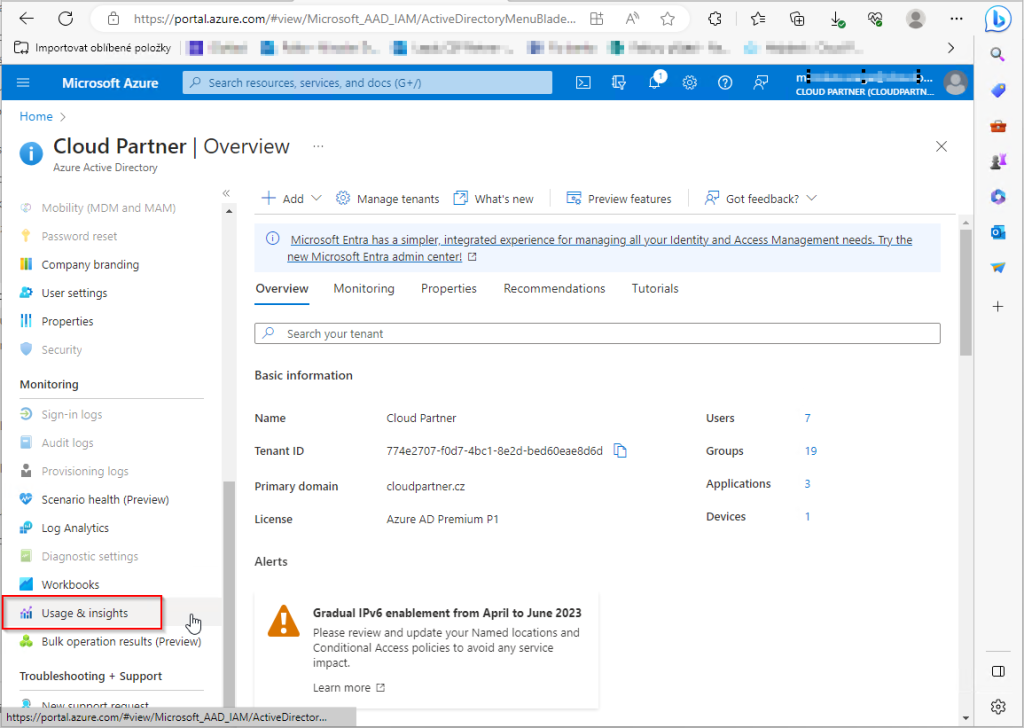Click Manage tenants button

[x=387, y=198]
